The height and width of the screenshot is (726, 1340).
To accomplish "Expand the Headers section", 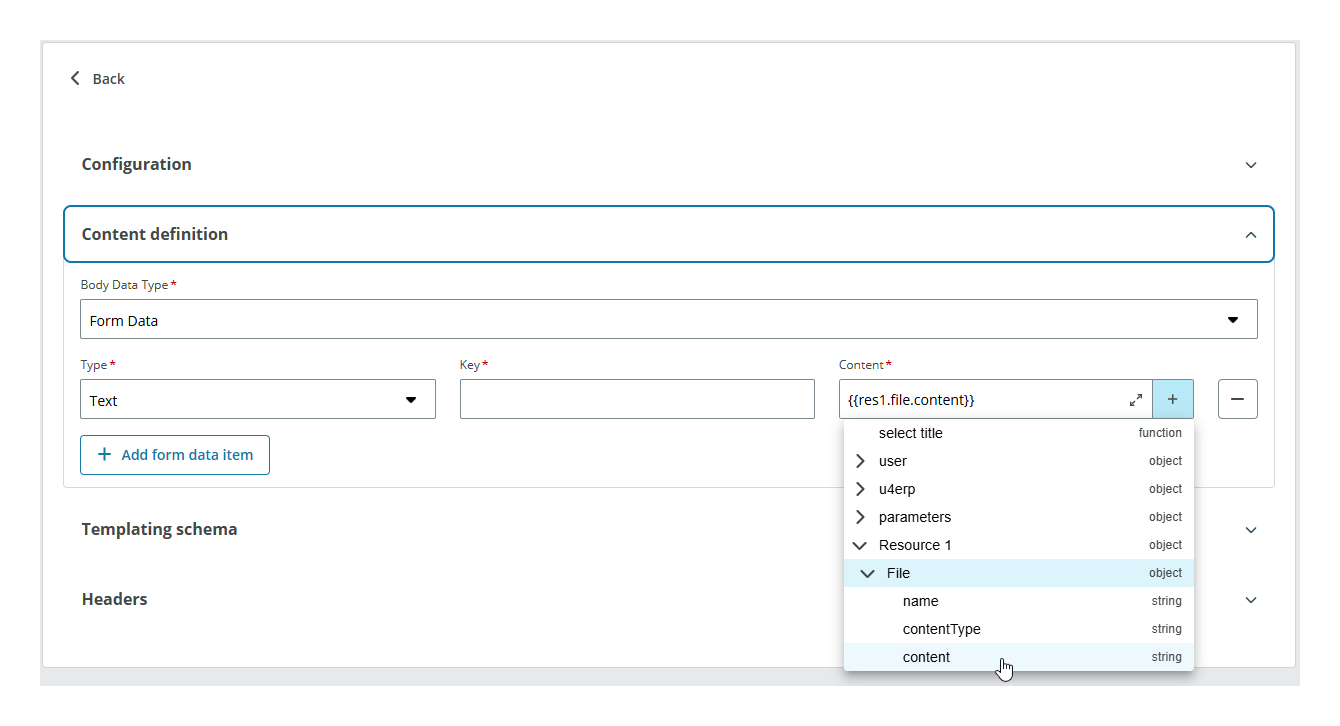I will point(1250,599).
